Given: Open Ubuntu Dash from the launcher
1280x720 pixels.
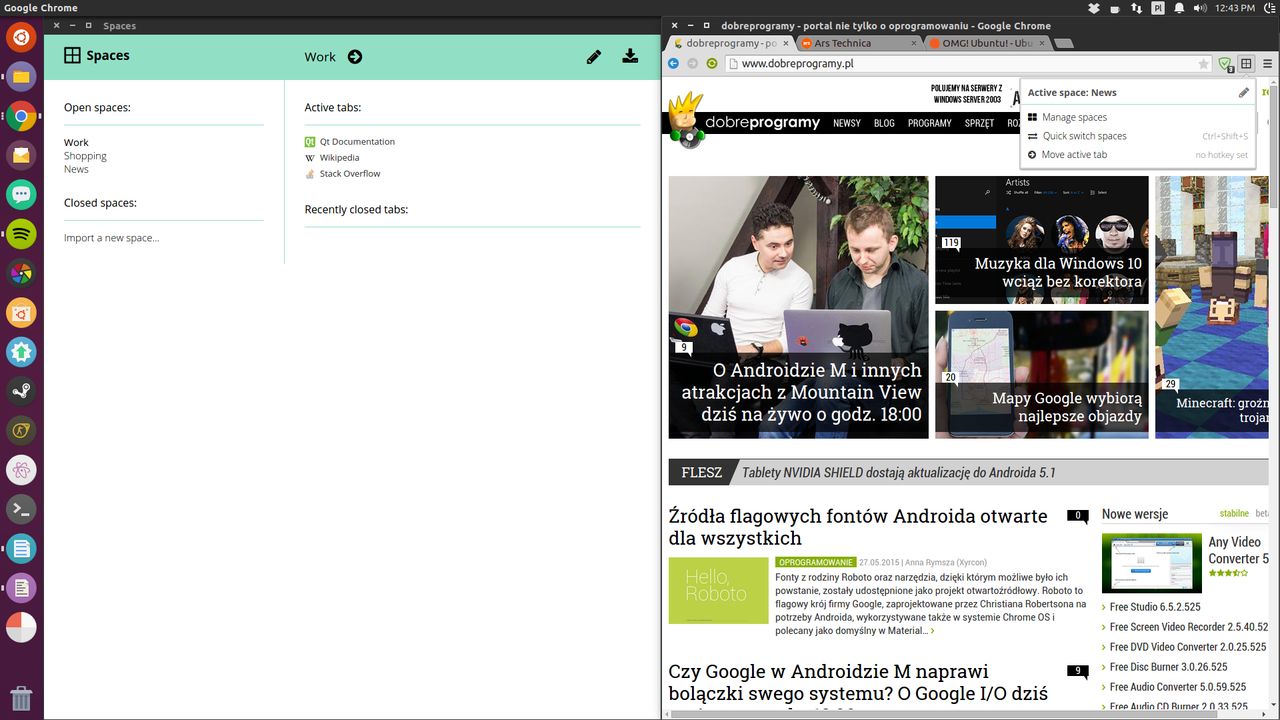Looking at the screenshot, I should 21,38.
